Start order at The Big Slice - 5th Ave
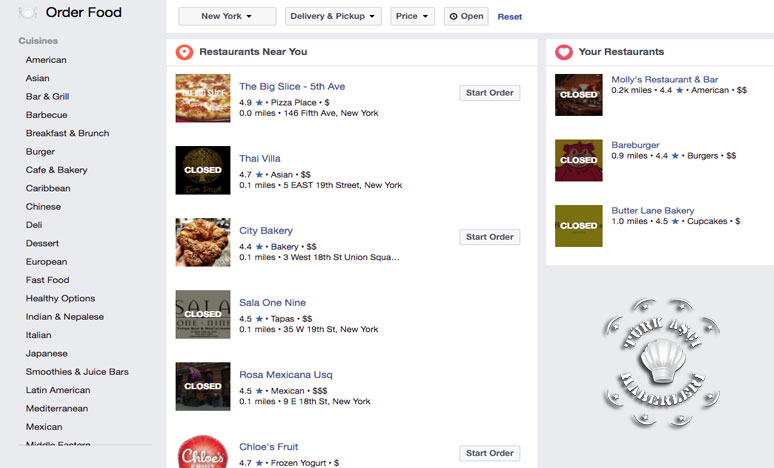The width and height of the screenshot is (774, 468). 490,93
